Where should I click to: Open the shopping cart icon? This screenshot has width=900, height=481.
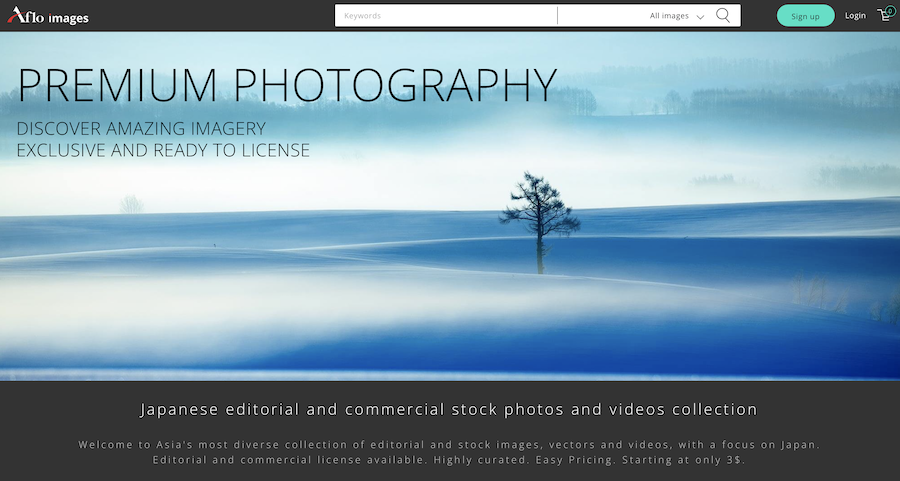point(886,14)
